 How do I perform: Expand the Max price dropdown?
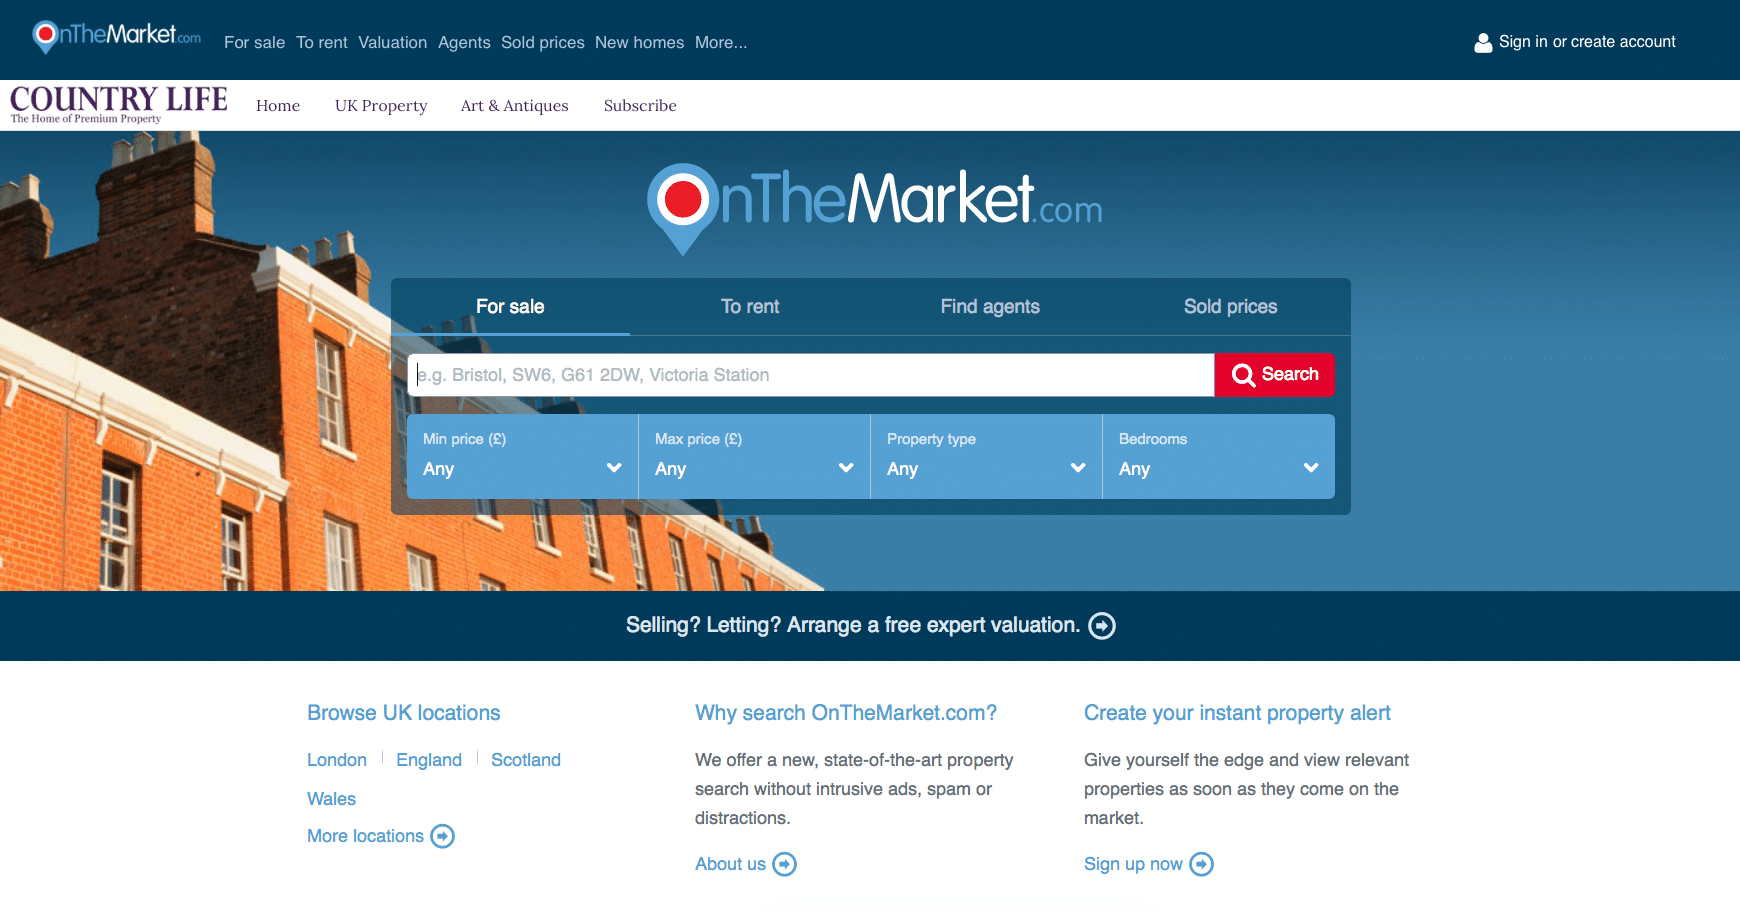754,457
